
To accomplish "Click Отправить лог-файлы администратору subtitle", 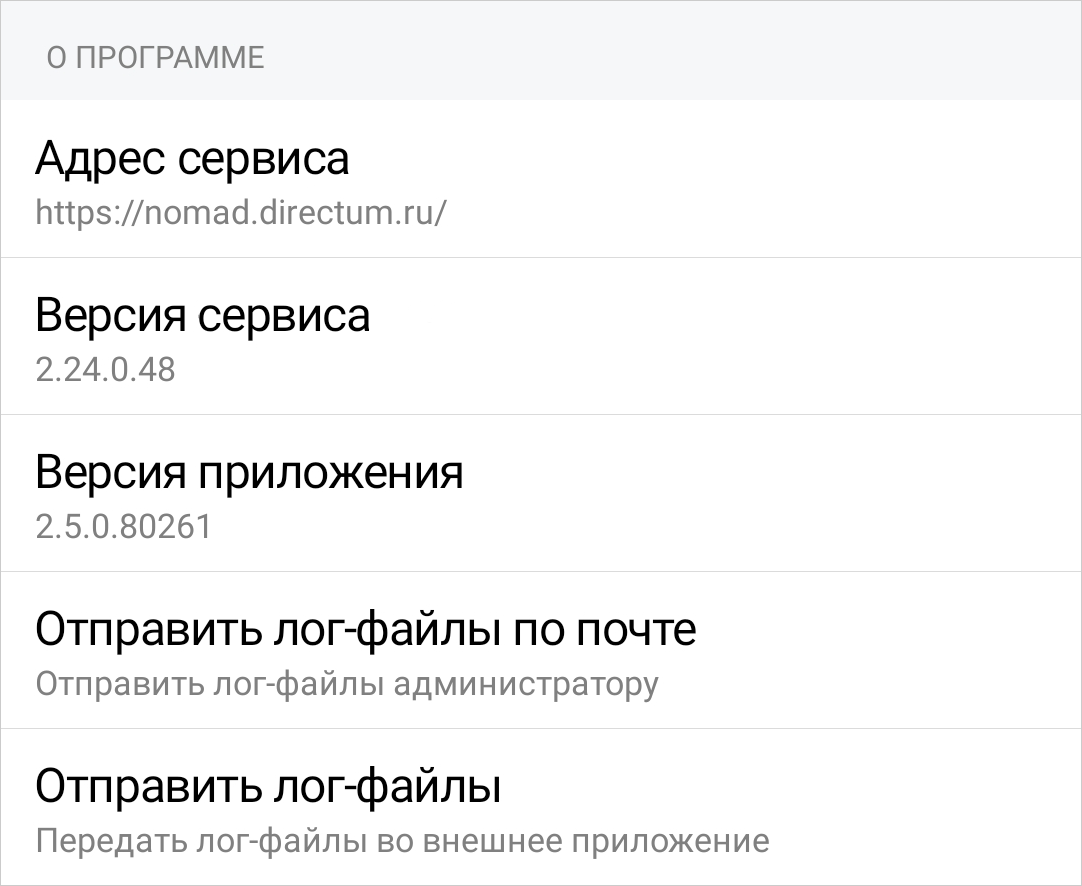I will (347, 684).
